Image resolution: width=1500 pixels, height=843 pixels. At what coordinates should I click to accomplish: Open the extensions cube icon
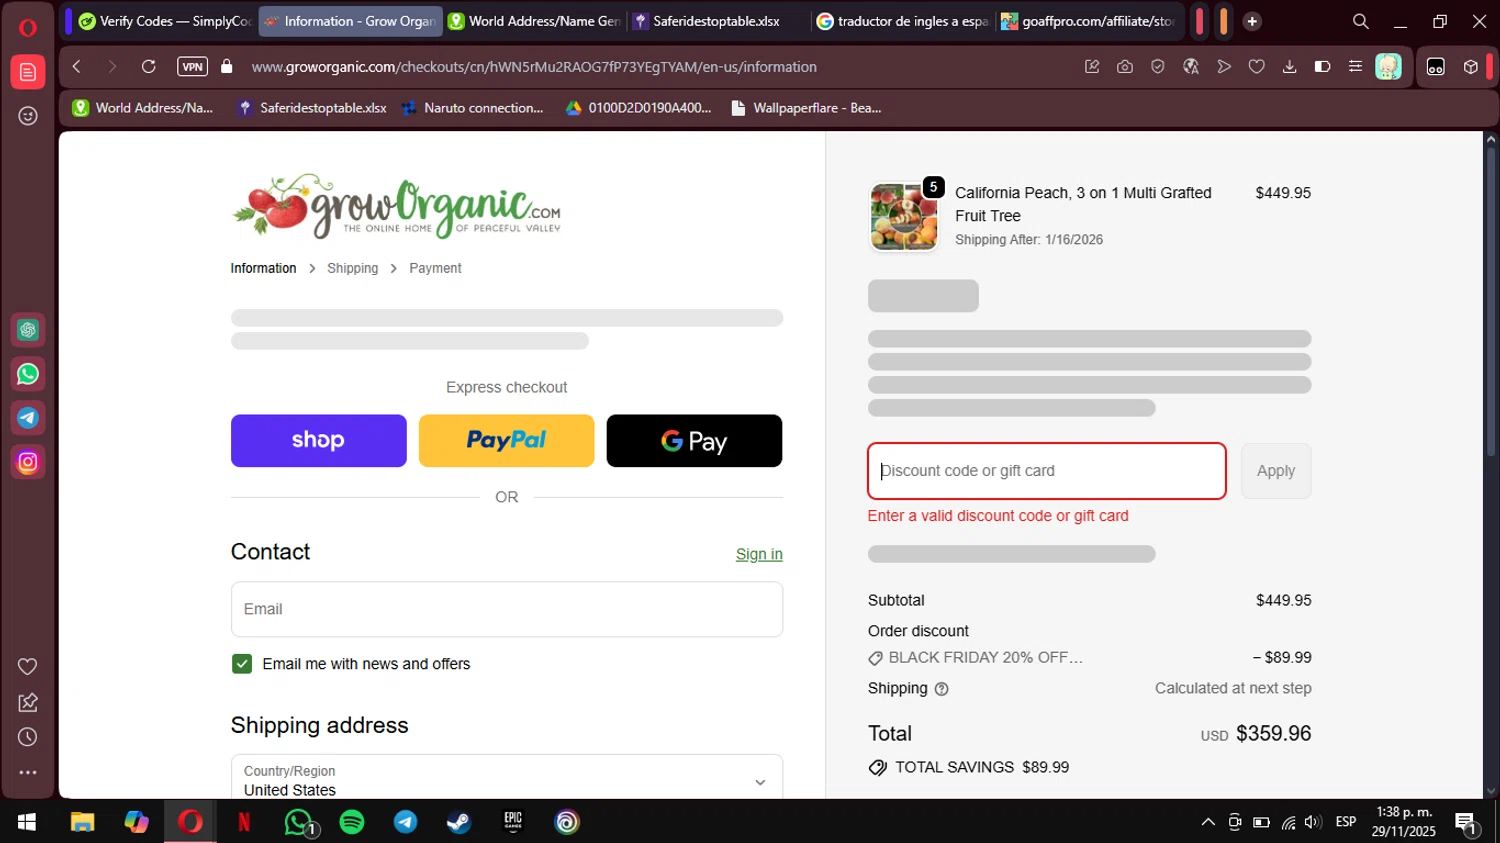pyautogui.click(x=1470, y=67)
